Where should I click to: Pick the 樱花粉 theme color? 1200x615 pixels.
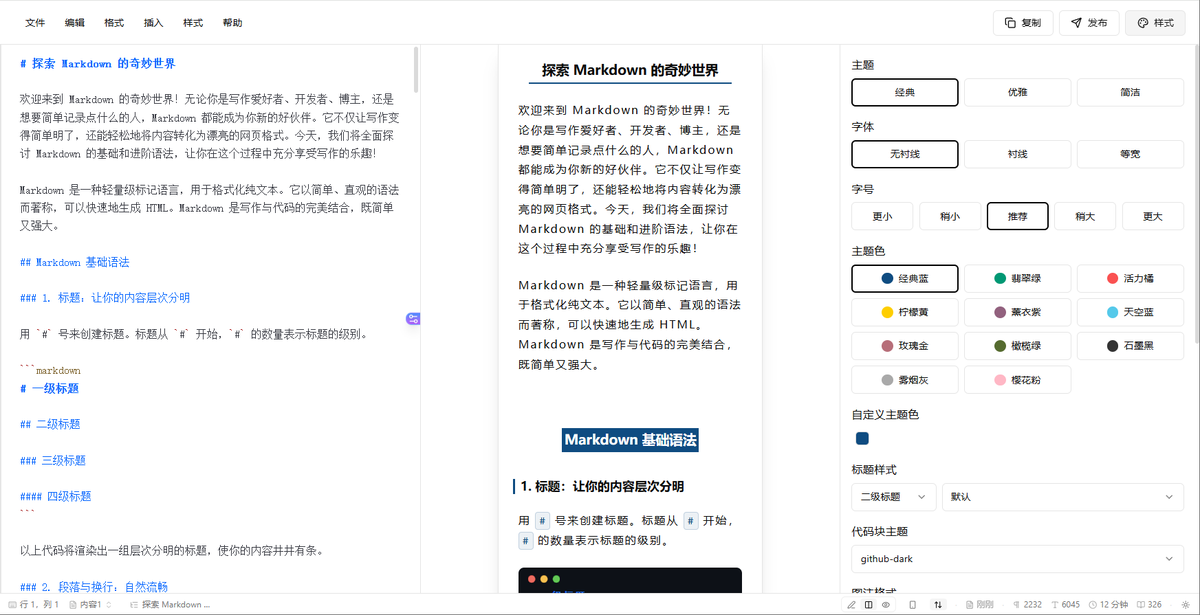coord(1017,380)
